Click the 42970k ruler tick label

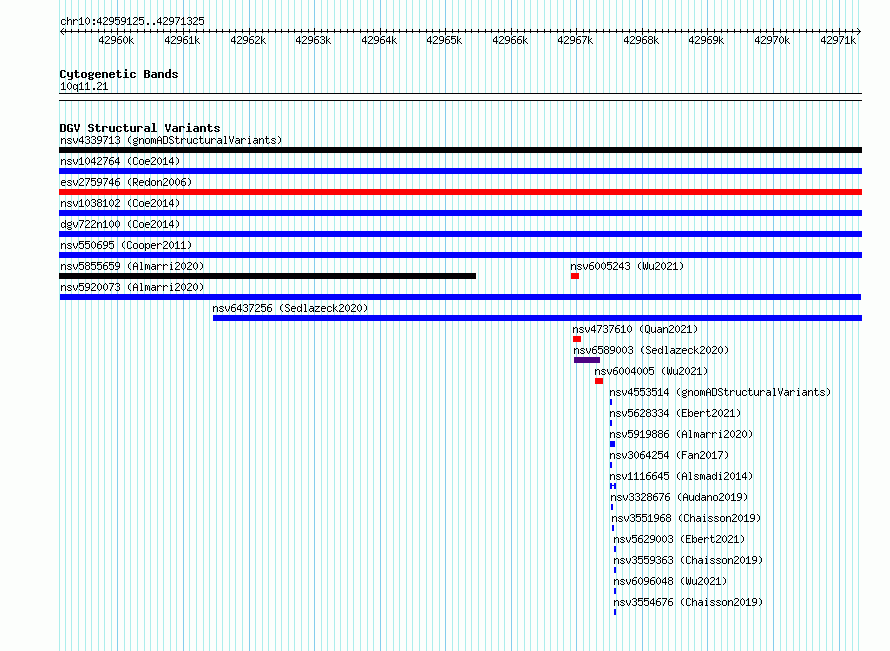(773, 40)
